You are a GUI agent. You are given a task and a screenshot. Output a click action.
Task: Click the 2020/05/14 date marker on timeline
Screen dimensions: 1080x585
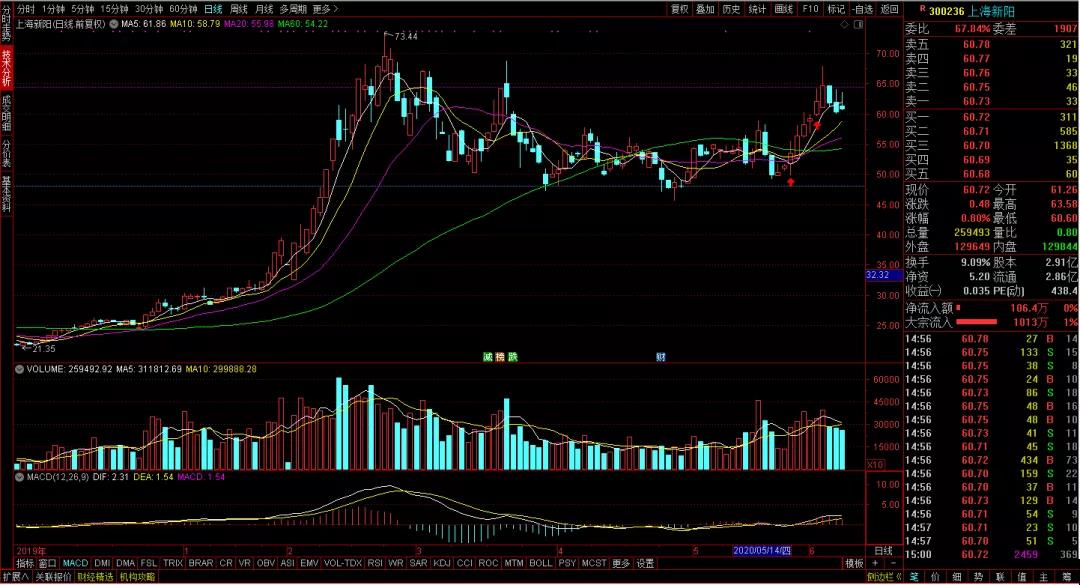(x=762, y=551)
